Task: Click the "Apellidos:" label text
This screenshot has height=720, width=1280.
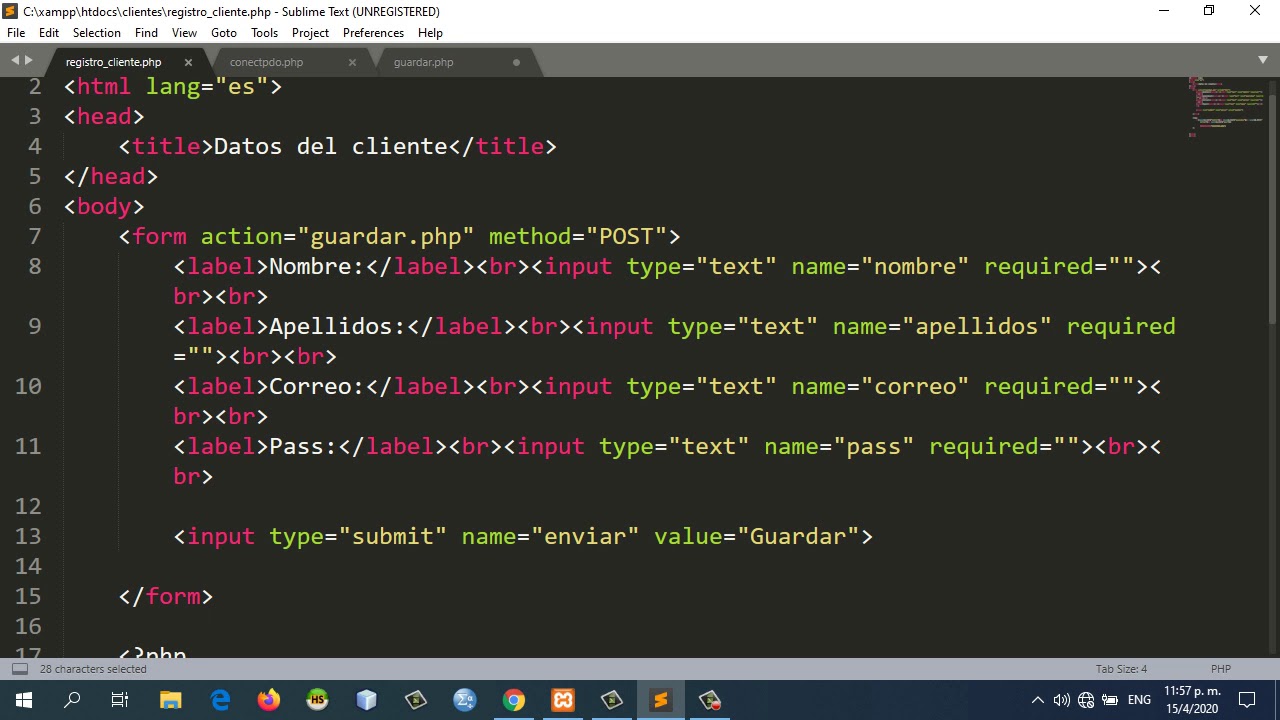Action: pos(337,326)
